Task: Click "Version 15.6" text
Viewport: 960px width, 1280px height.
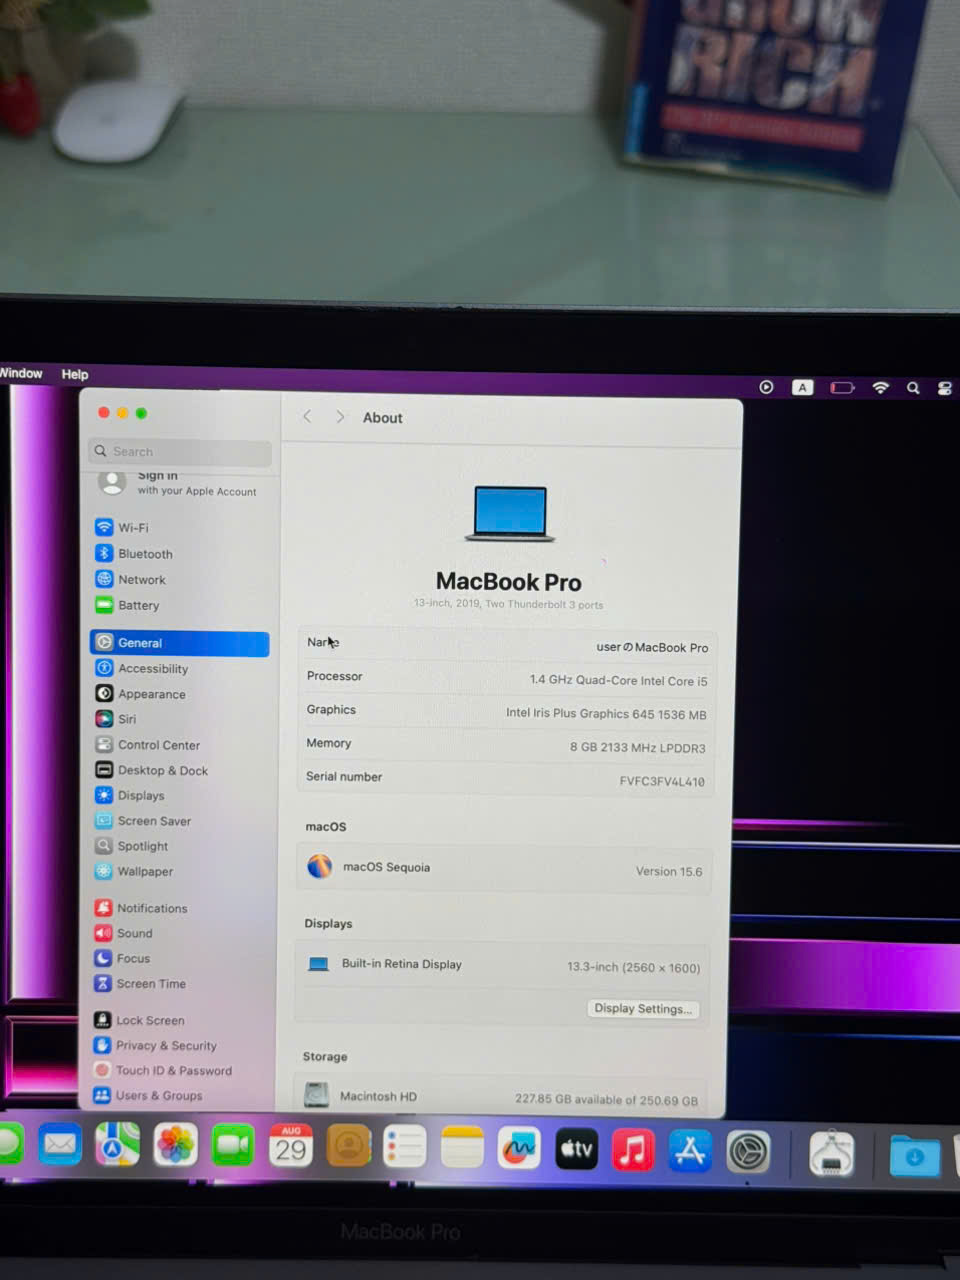Action: pyautogui.click(x=669, y=871)
